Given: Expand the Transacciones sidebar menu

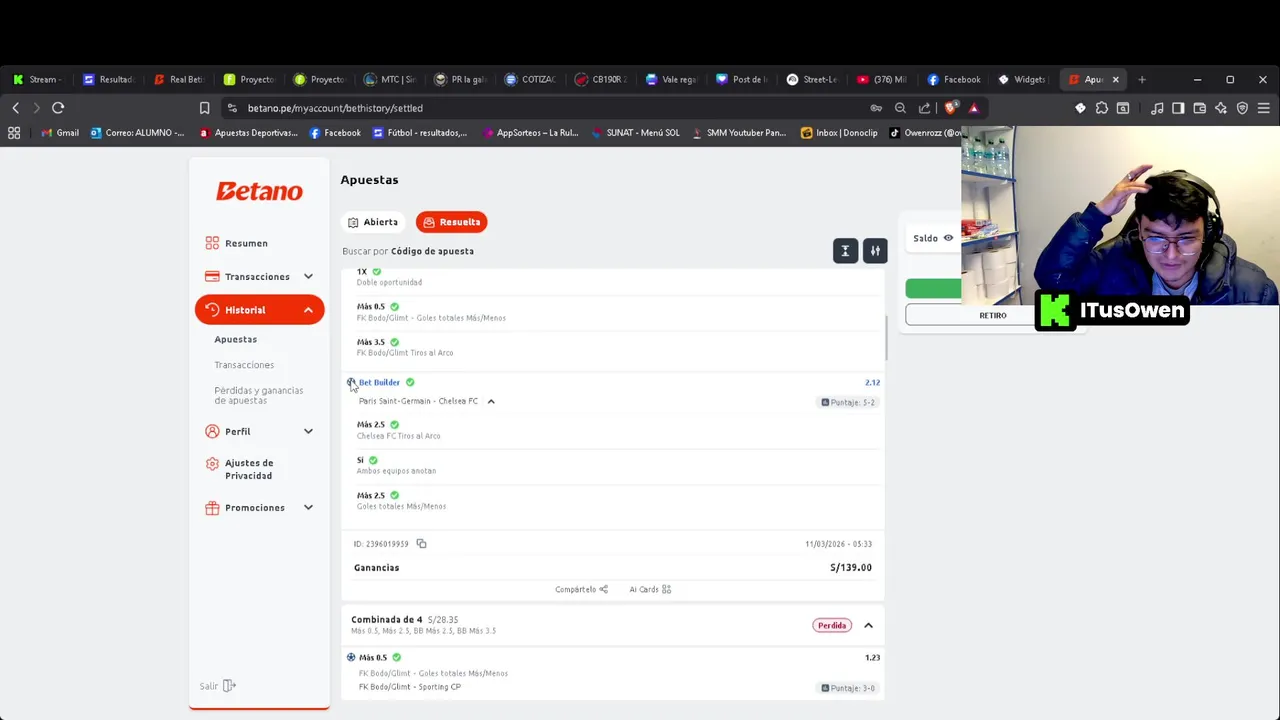Looking at the screenshot, I should point(259,276).
